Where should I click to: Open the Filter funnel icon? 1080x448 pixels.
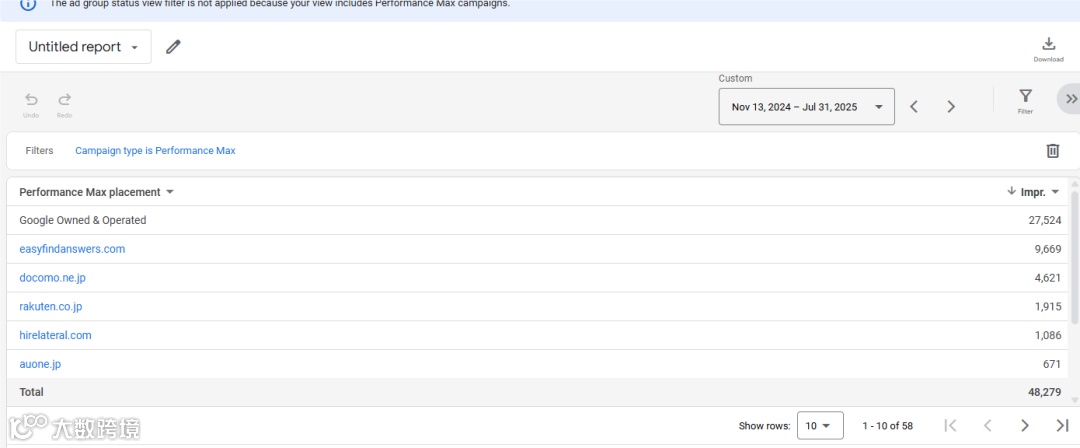coord(1025,101)
